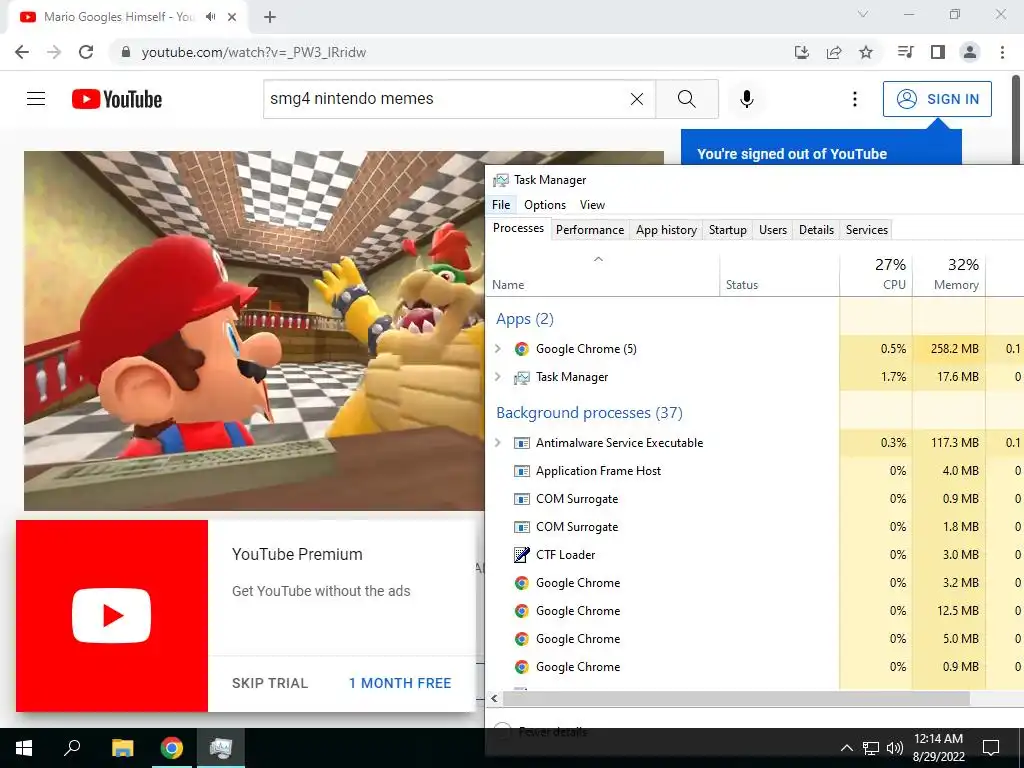Toggle Chrome side panel icon
1024x768 pixels.
coord(938,52)
